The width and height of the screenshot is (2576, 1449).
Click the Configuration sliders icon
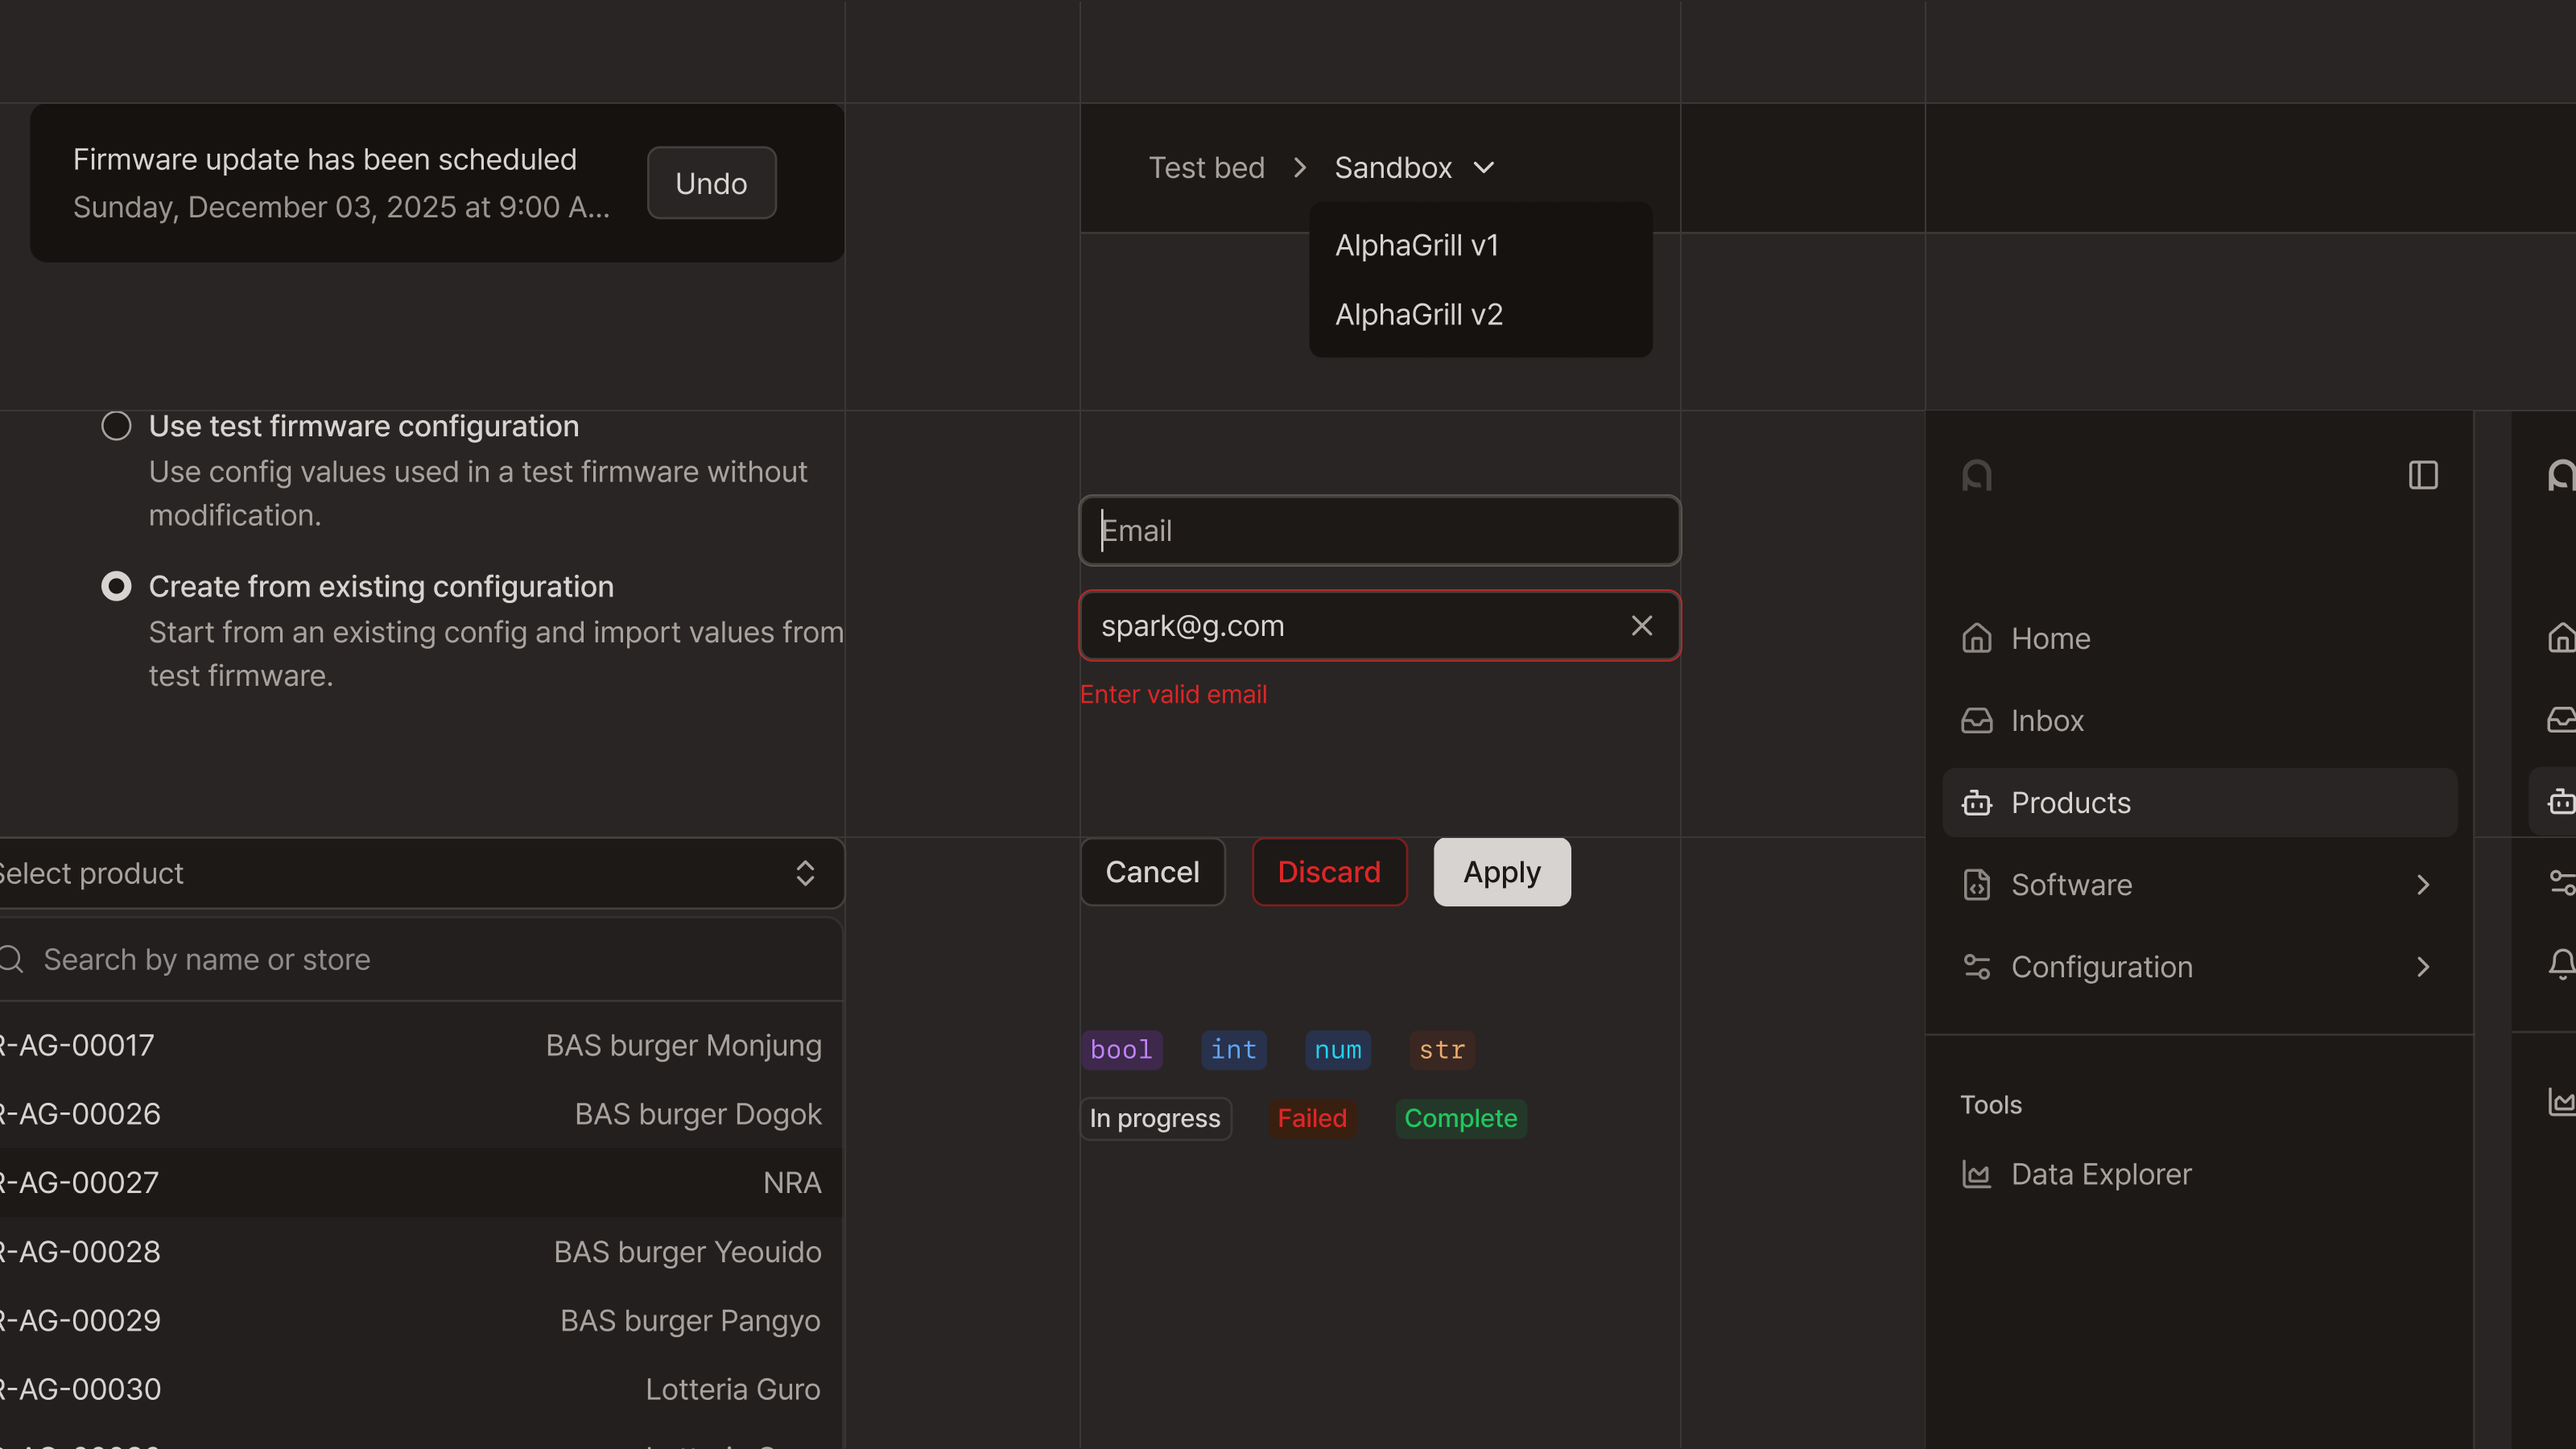coord(1976,967)
